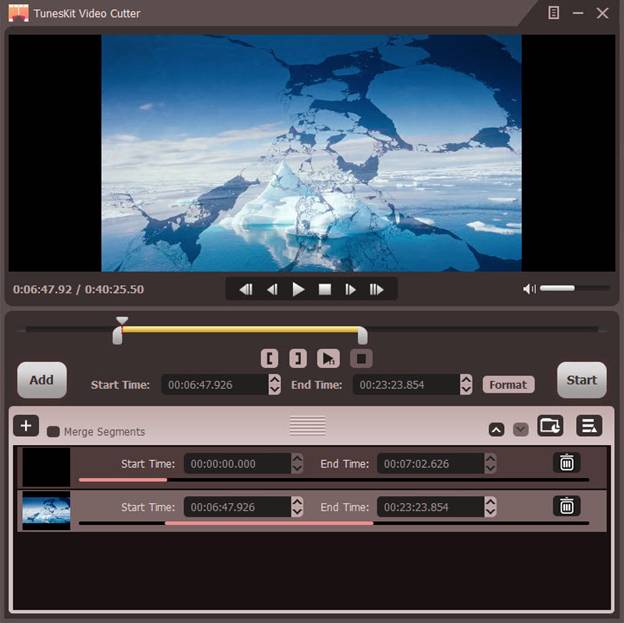The image size is (624, 623).
Task: Select the iceberg thumbnail of second segment
Action: (x=46, y=510)
